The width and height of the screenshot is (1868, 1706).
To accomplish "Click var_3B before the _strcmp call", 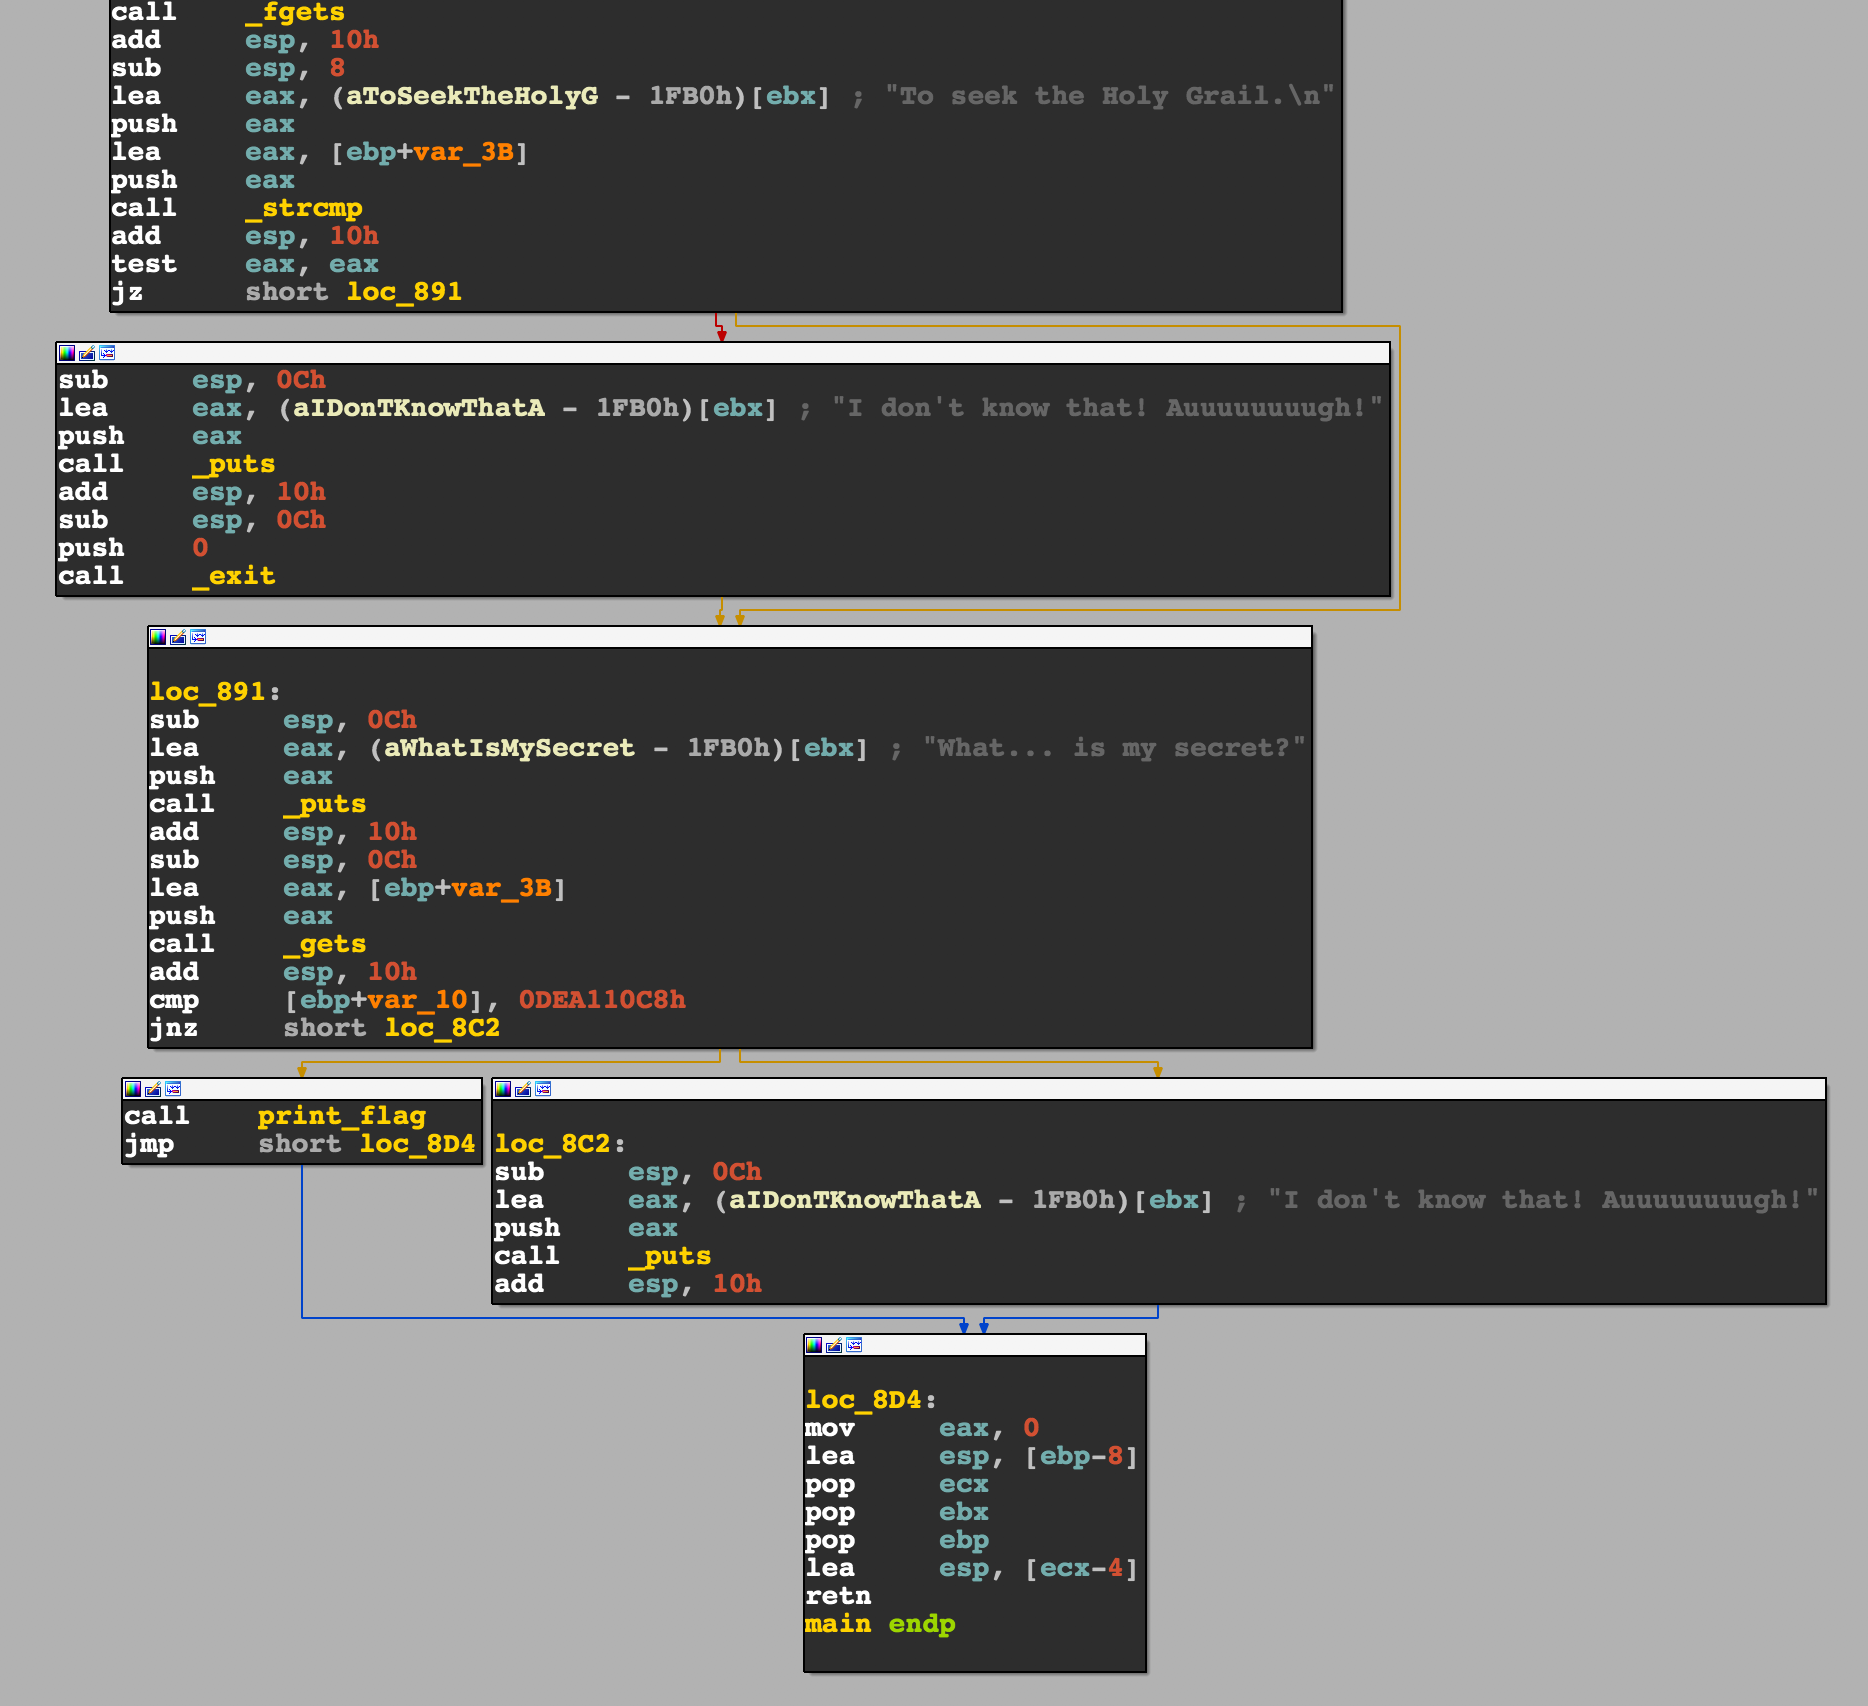I will (464, 152).
